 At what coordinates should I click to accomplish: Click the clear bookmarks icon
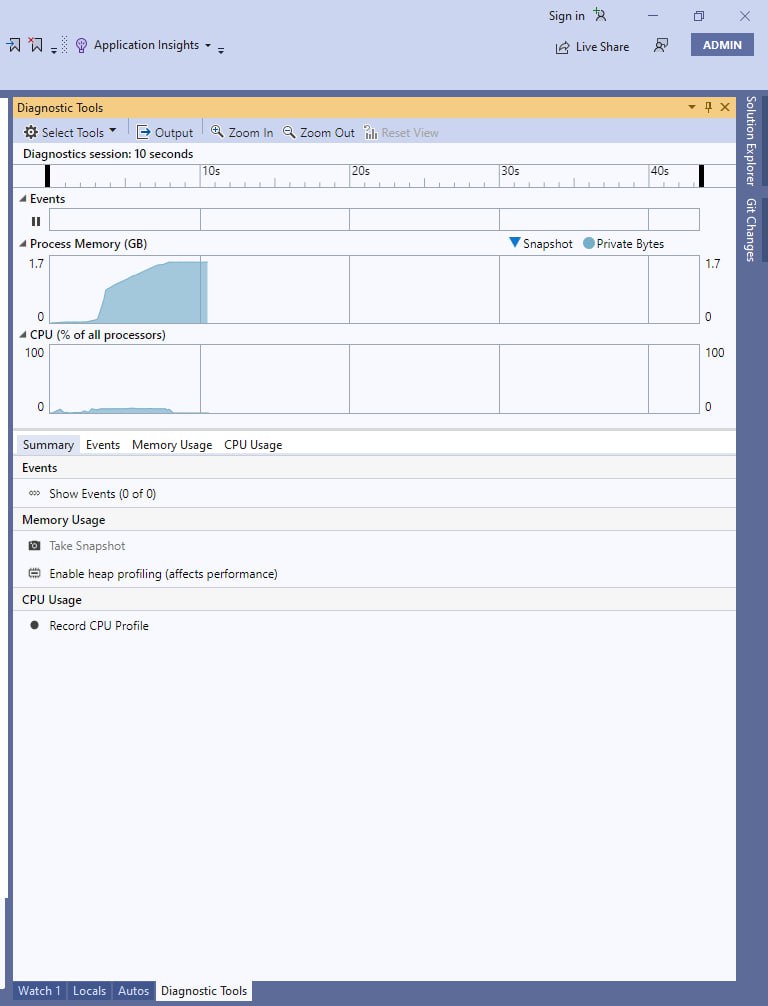pyautogui.click(x=36, y=45)
